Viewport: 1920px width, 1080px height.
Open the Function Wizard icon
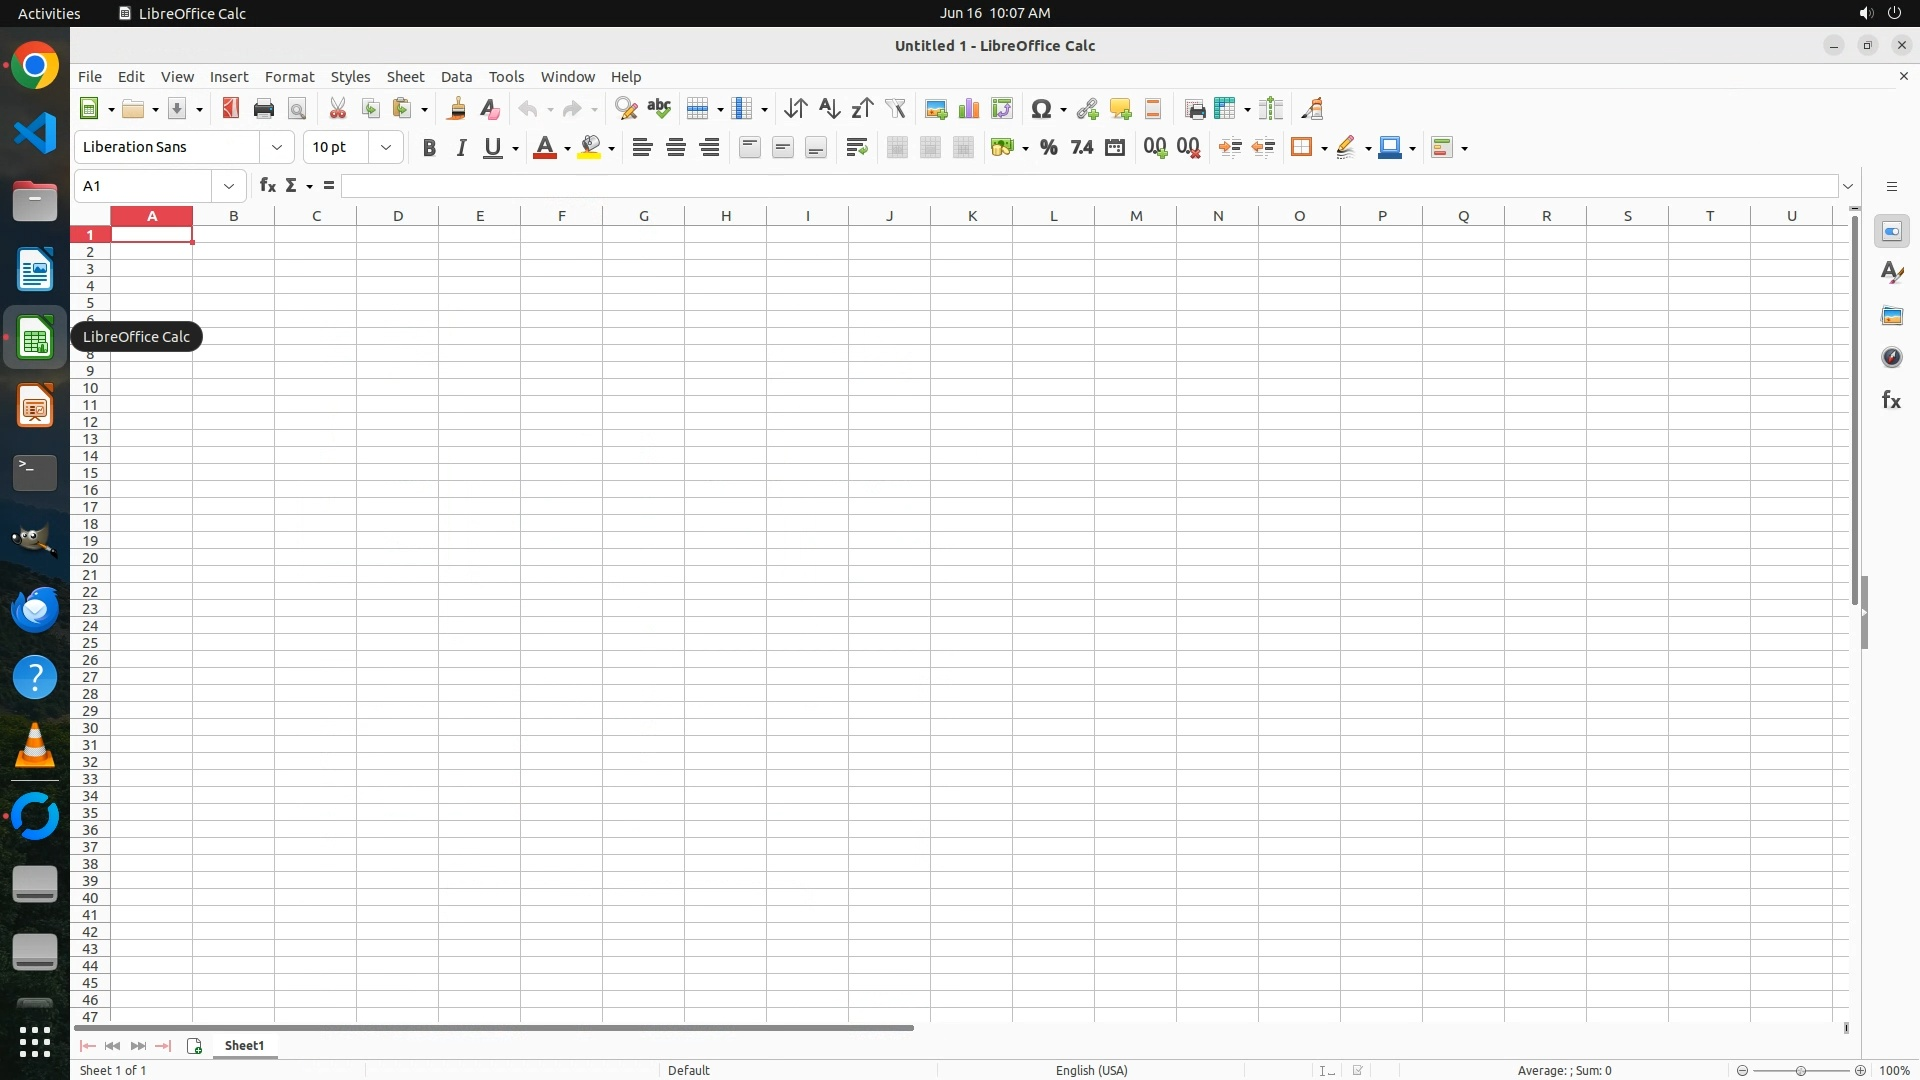[267, 186]
